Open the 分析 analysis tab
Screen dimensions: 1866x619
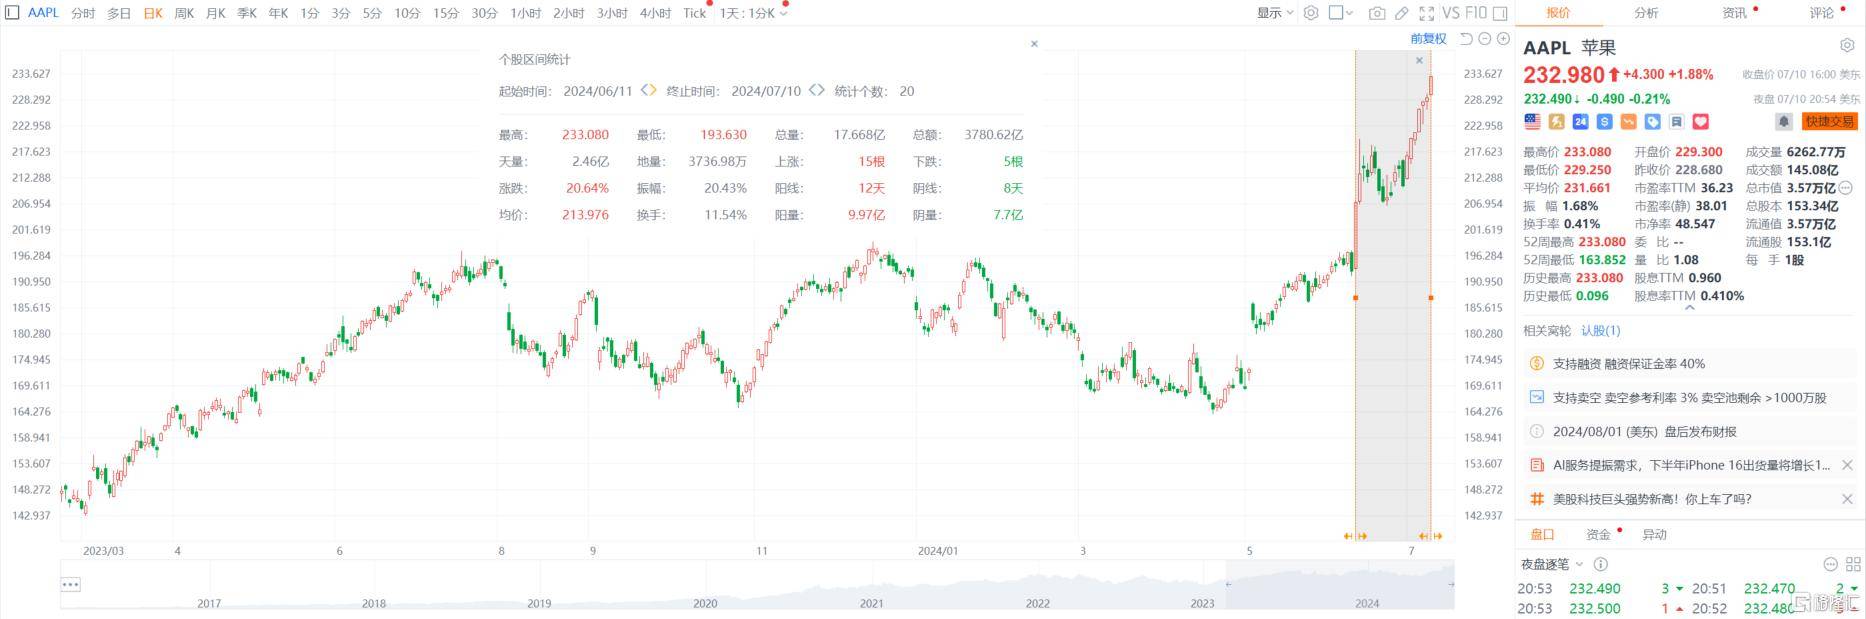click(x=1646, y=13)
